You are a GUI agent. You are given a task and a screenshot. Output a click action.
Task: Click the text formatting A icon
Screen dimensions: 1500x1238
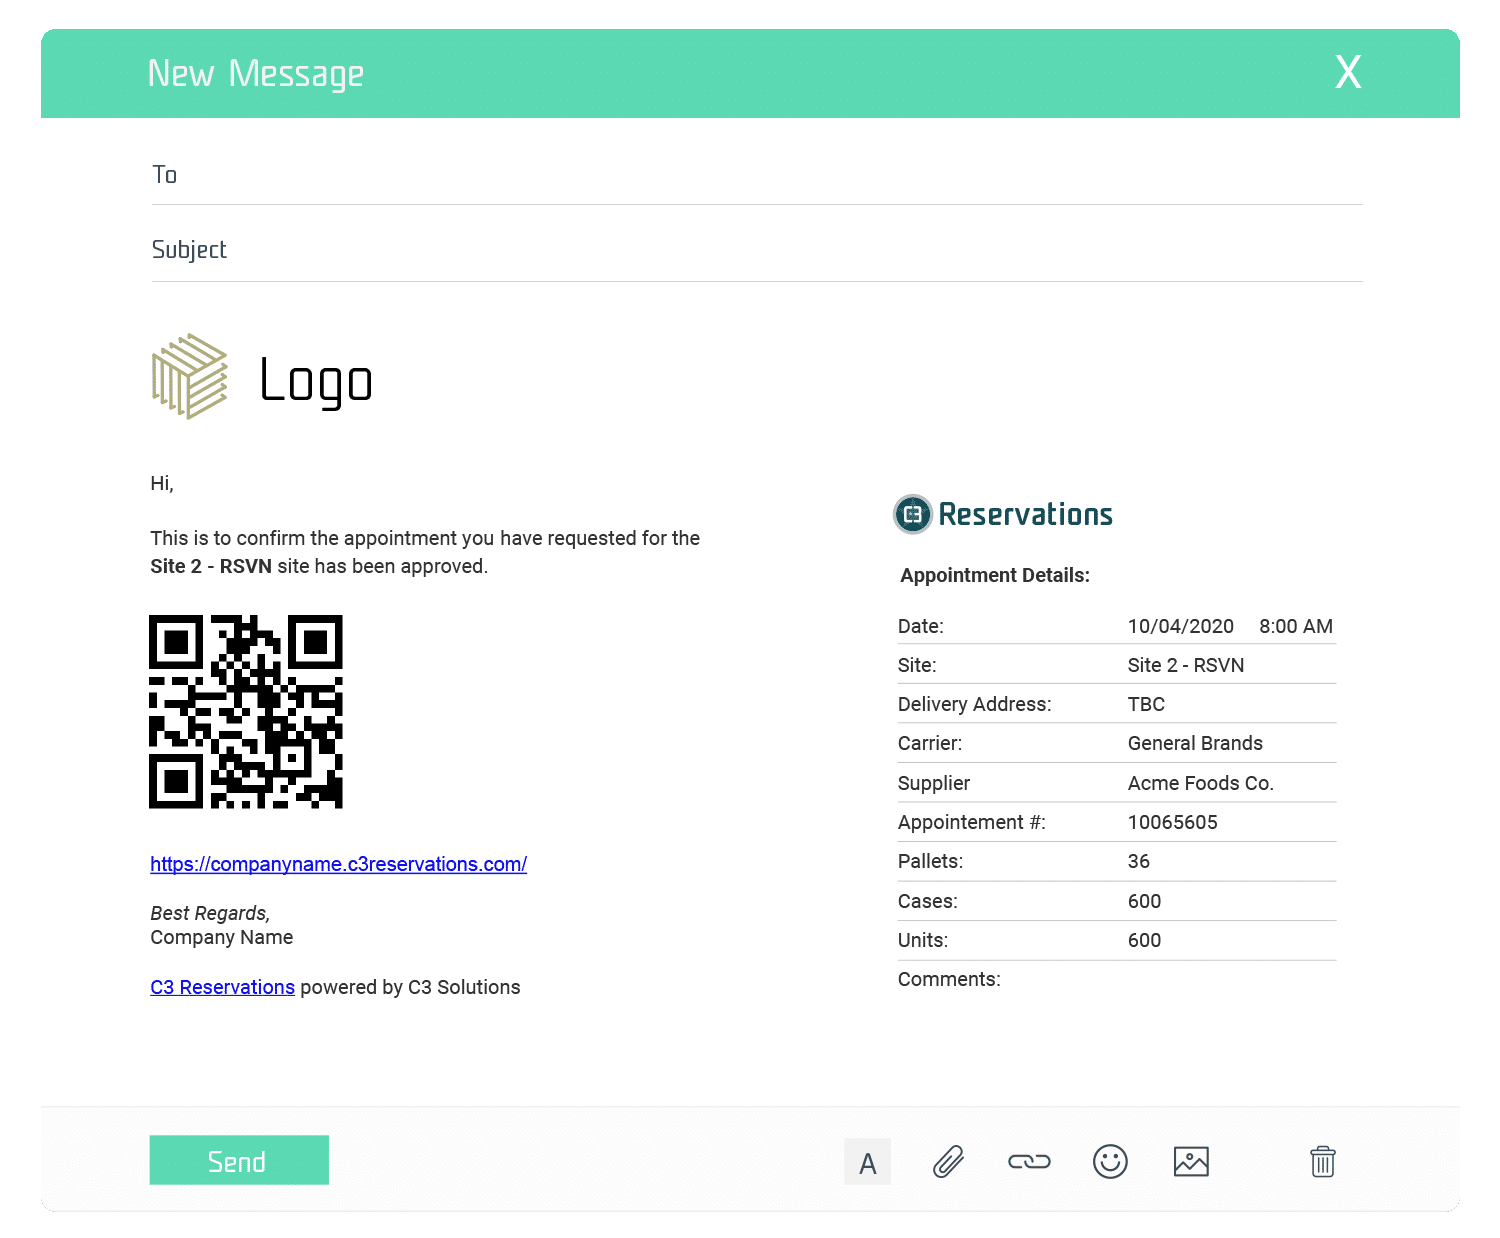point(867,1162)
